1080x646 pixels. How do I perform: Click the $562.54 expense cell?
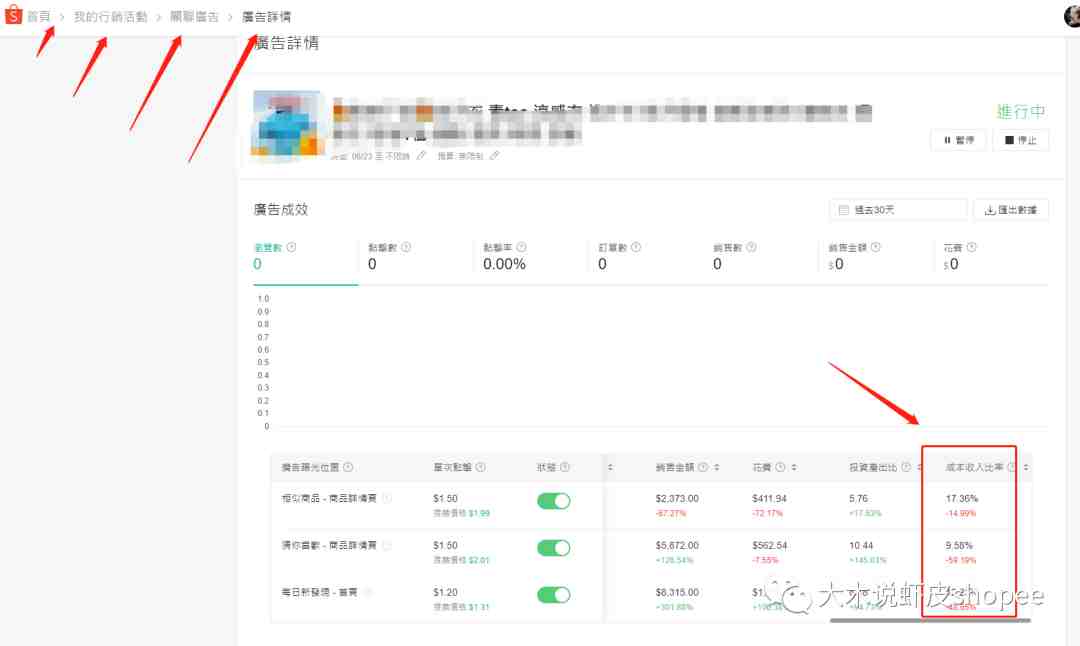(769, 545)
